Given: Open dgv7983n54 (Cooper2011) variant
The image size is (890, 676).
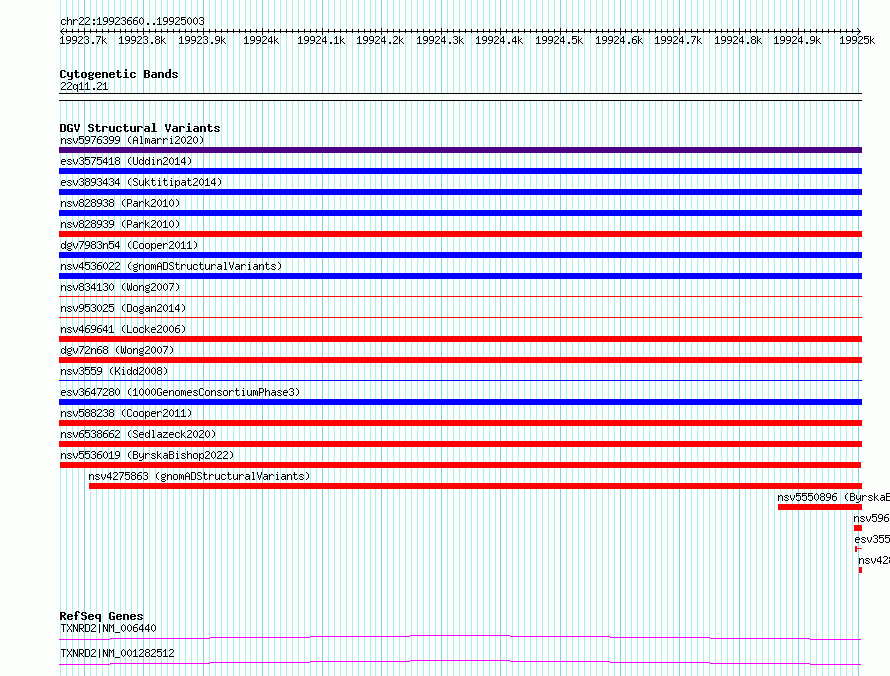Looking at the screenshot, I should (129, 245).
